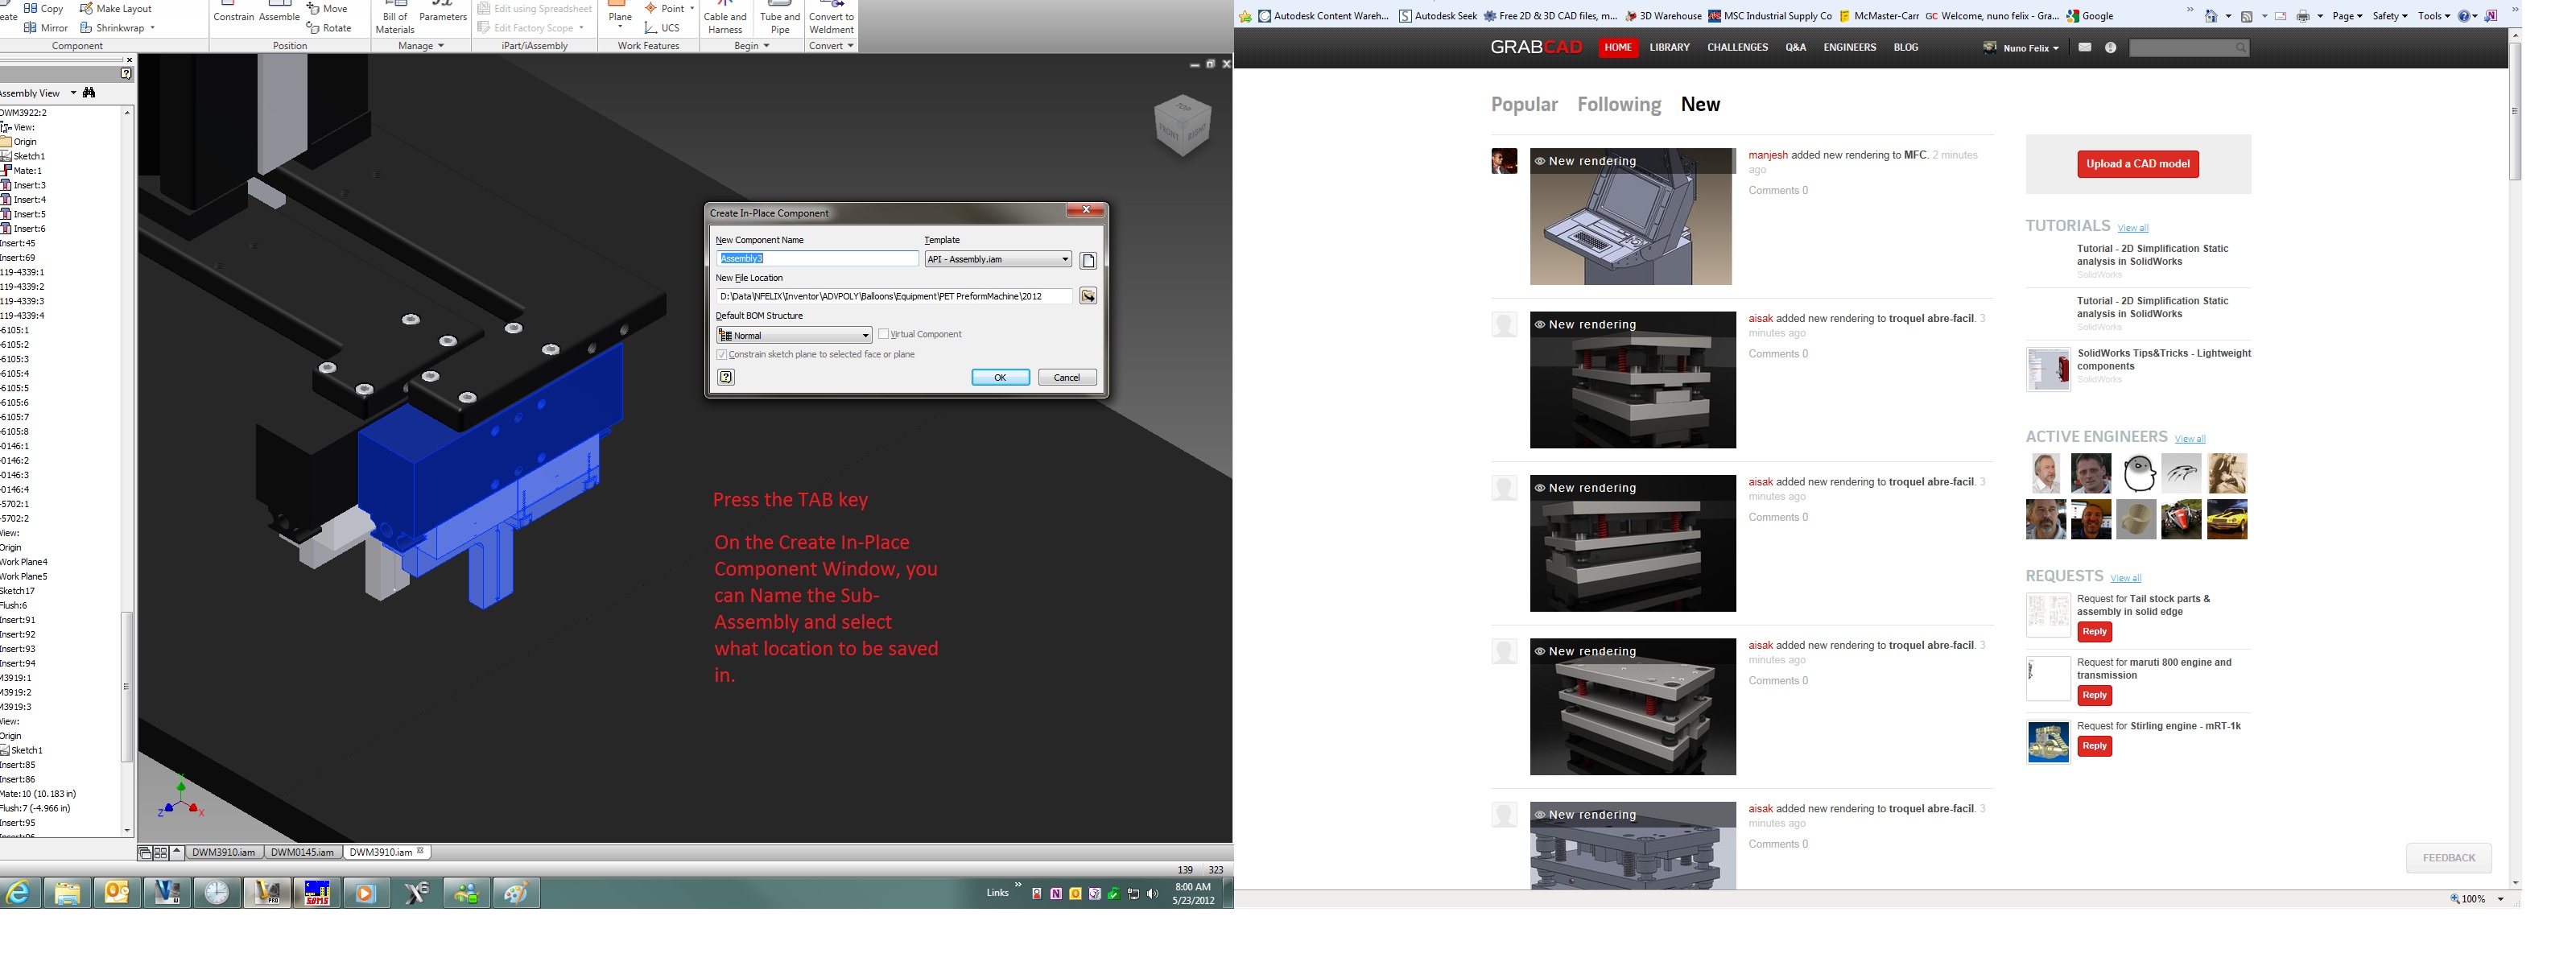Toggle Constrain sketch plane to selected face
This screenshot has width=2576, height=966.
tap(722, 355)
